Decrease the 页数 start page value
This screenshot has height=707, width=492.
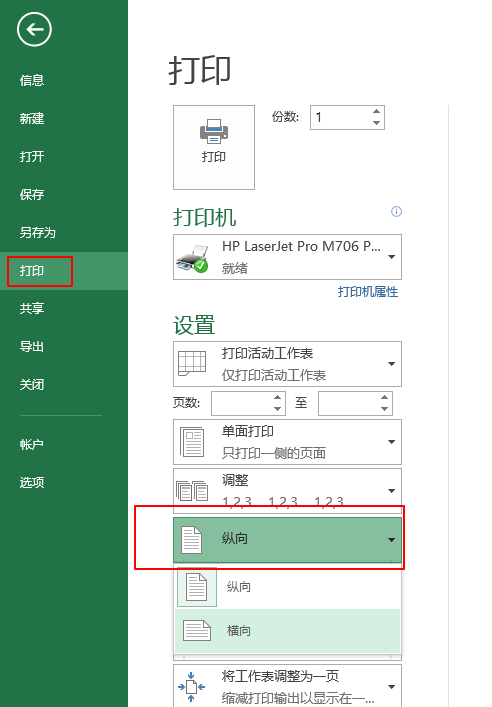pos(278,409)
